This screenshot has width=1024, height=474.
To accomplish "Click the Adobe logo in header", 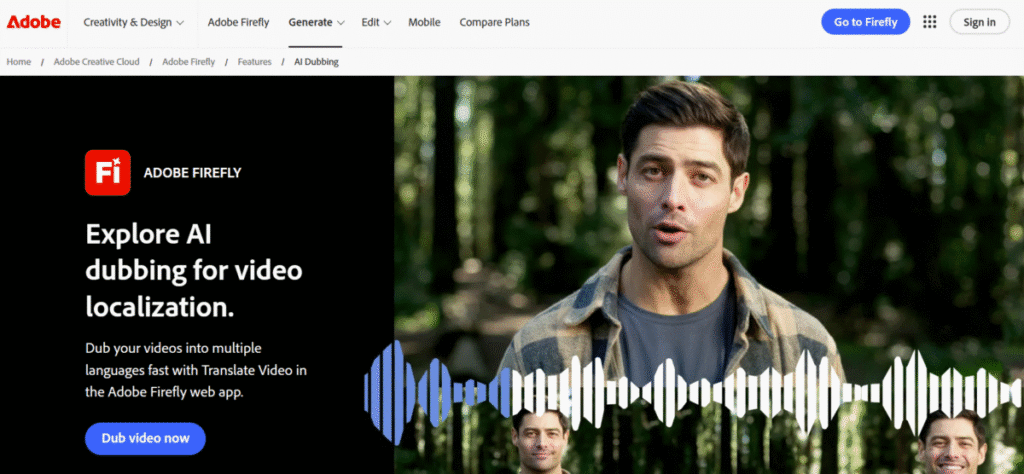I will coord(33,22).
